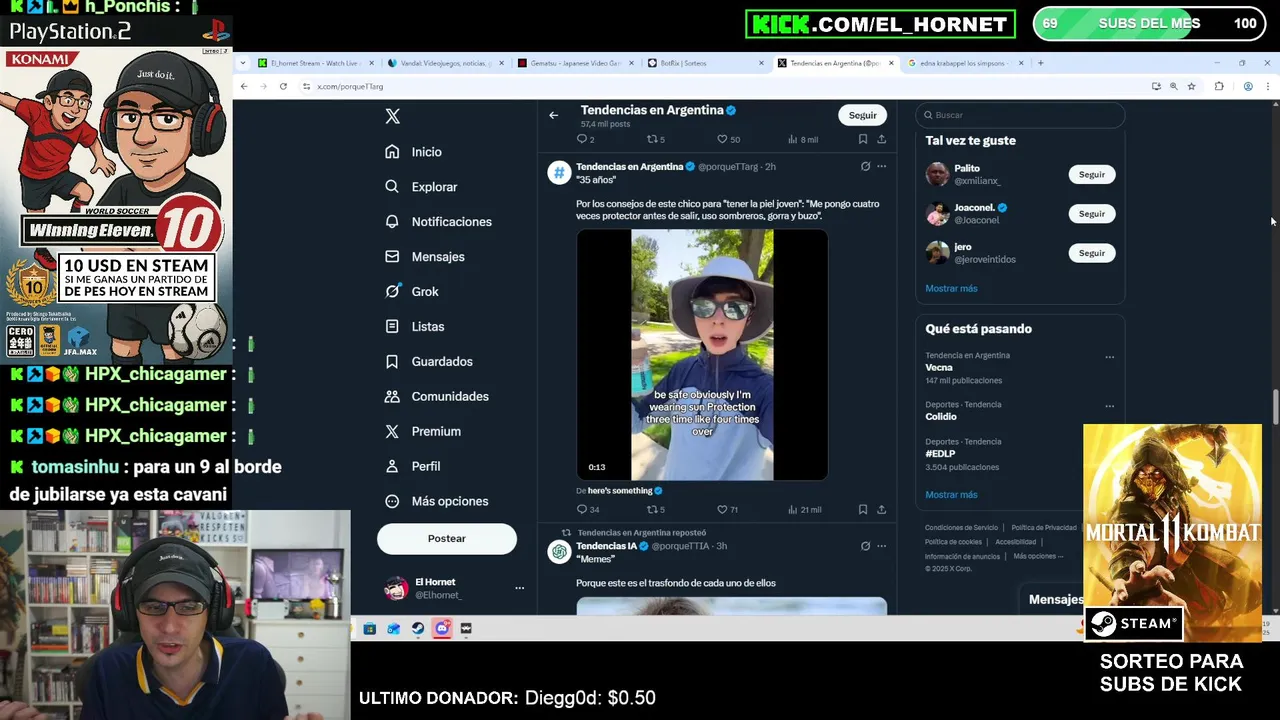Open the X logo home icon
Viewport: 1280px width, 720px height.
(393, 116)
